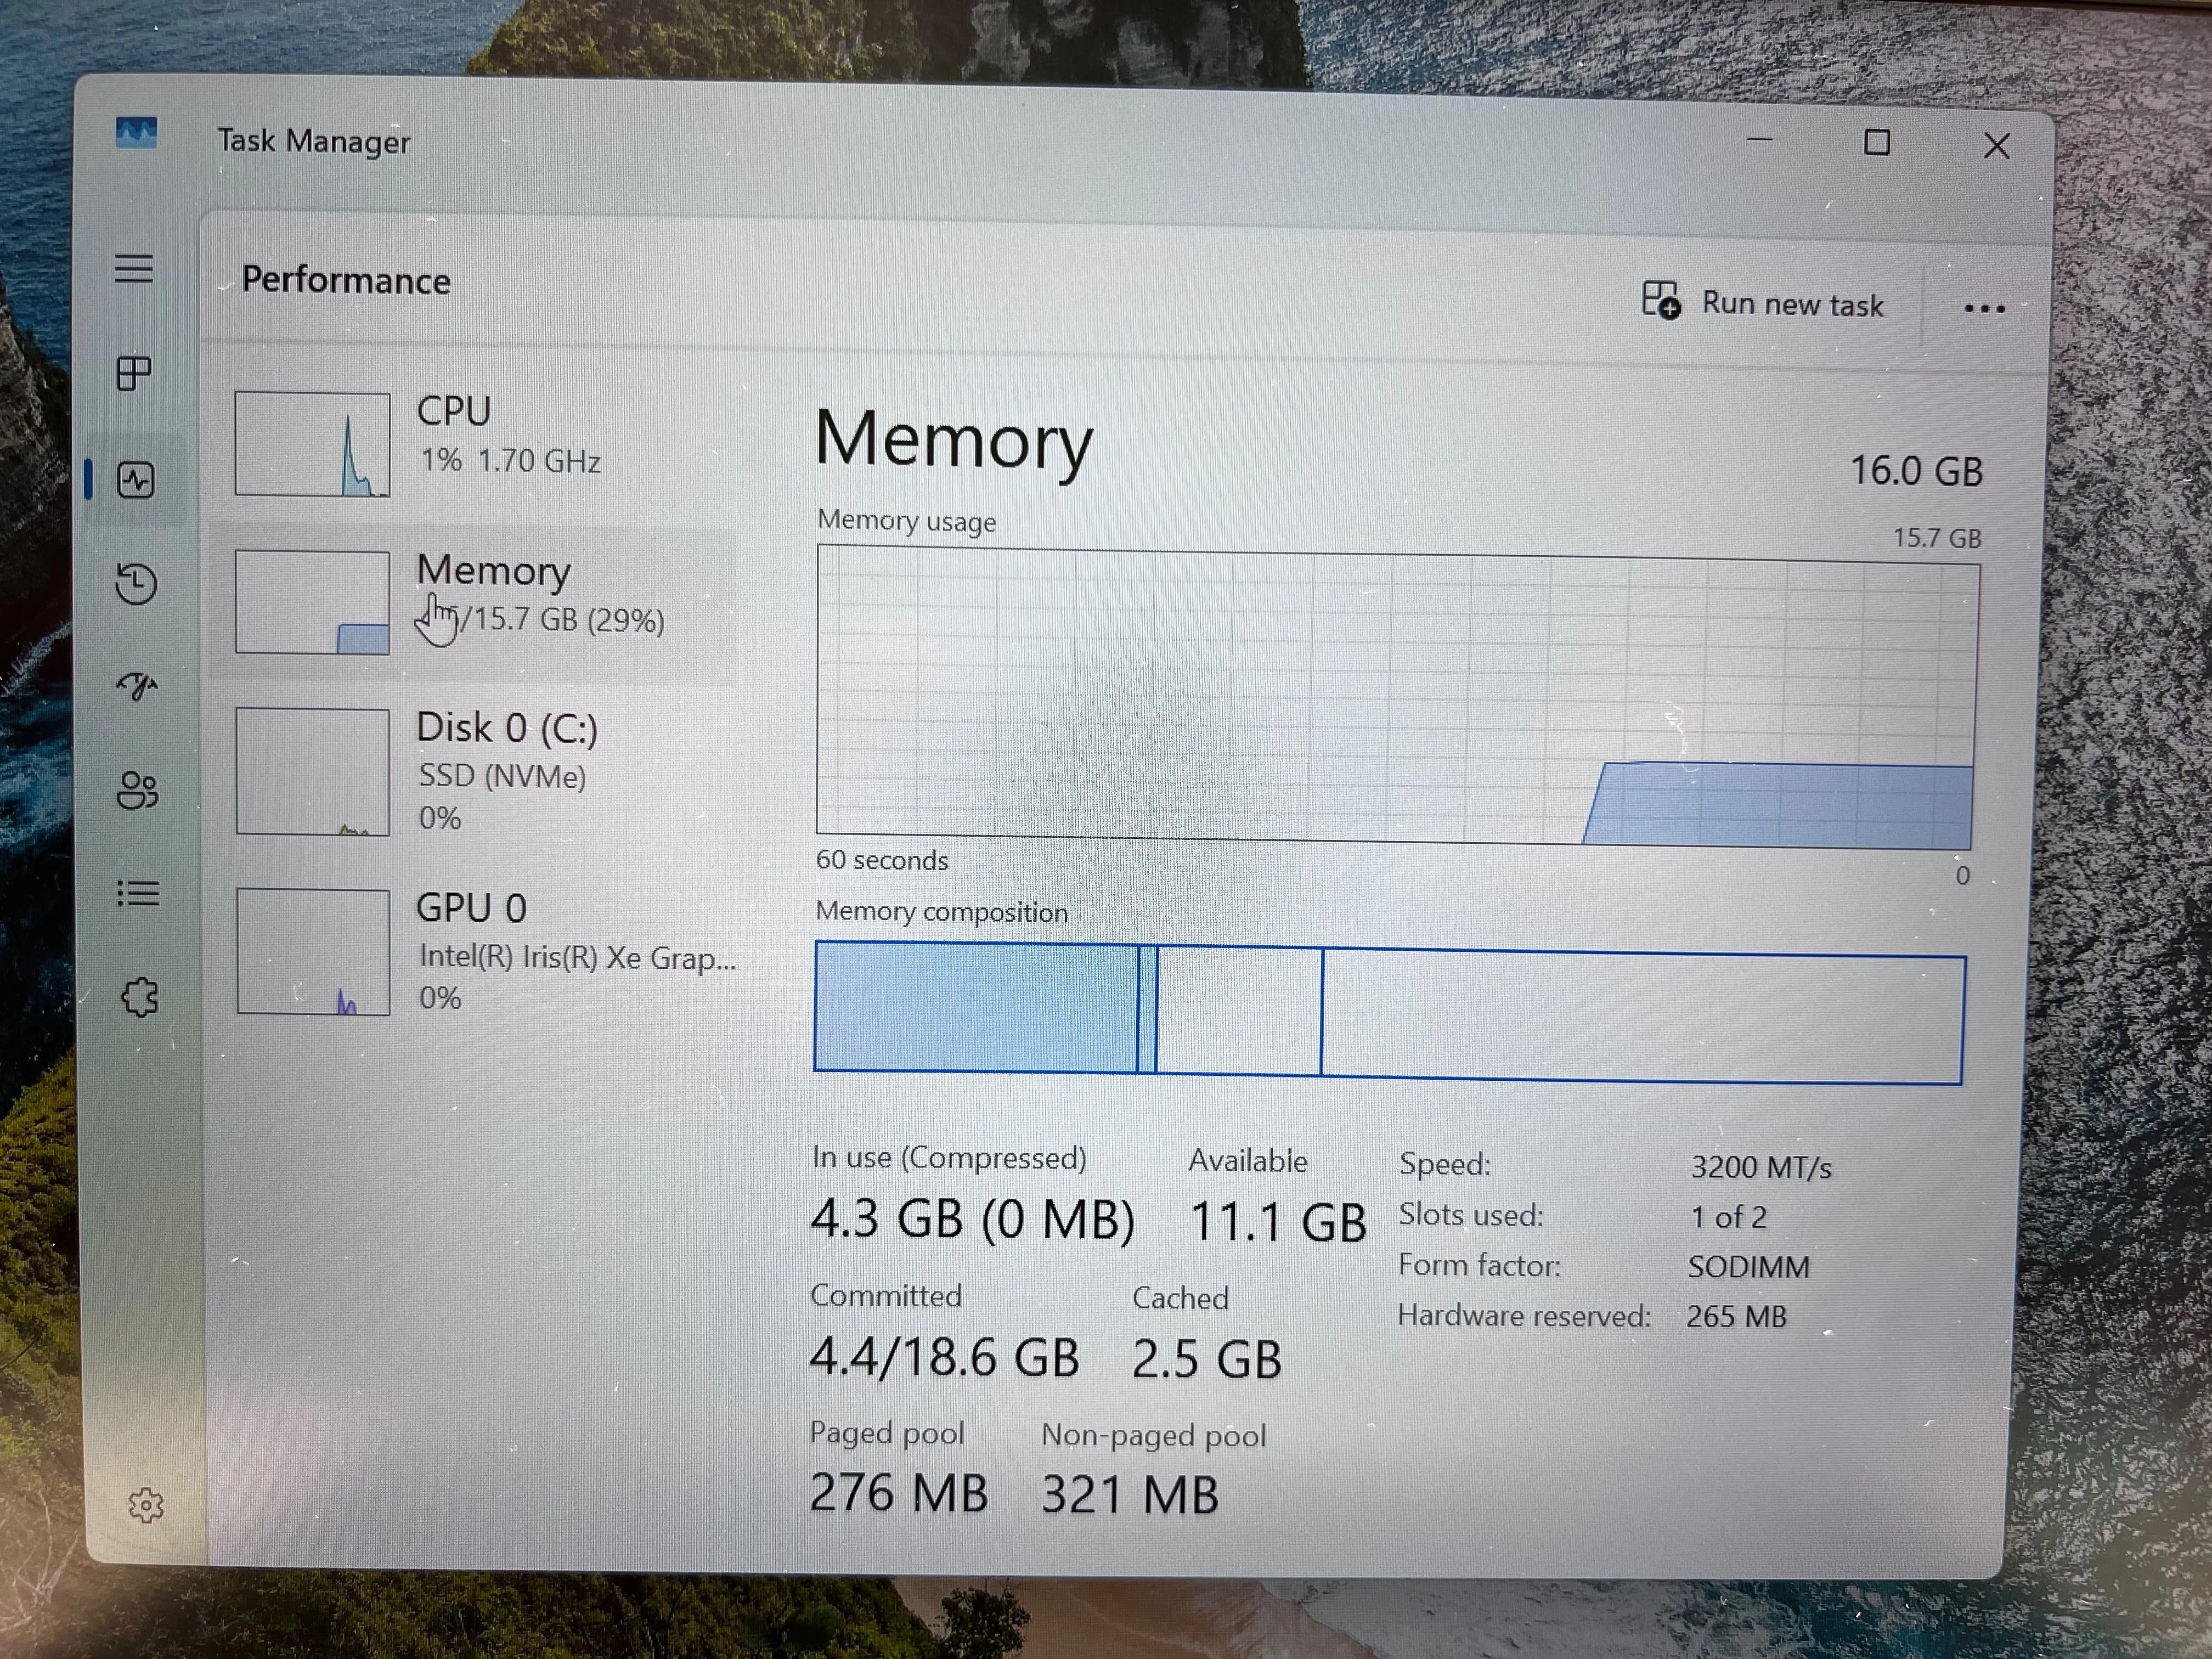Minimize the Task Manager window
Image resolution: width=2212 pixels, height=1659 pixels.
(x=1760, y=140)
